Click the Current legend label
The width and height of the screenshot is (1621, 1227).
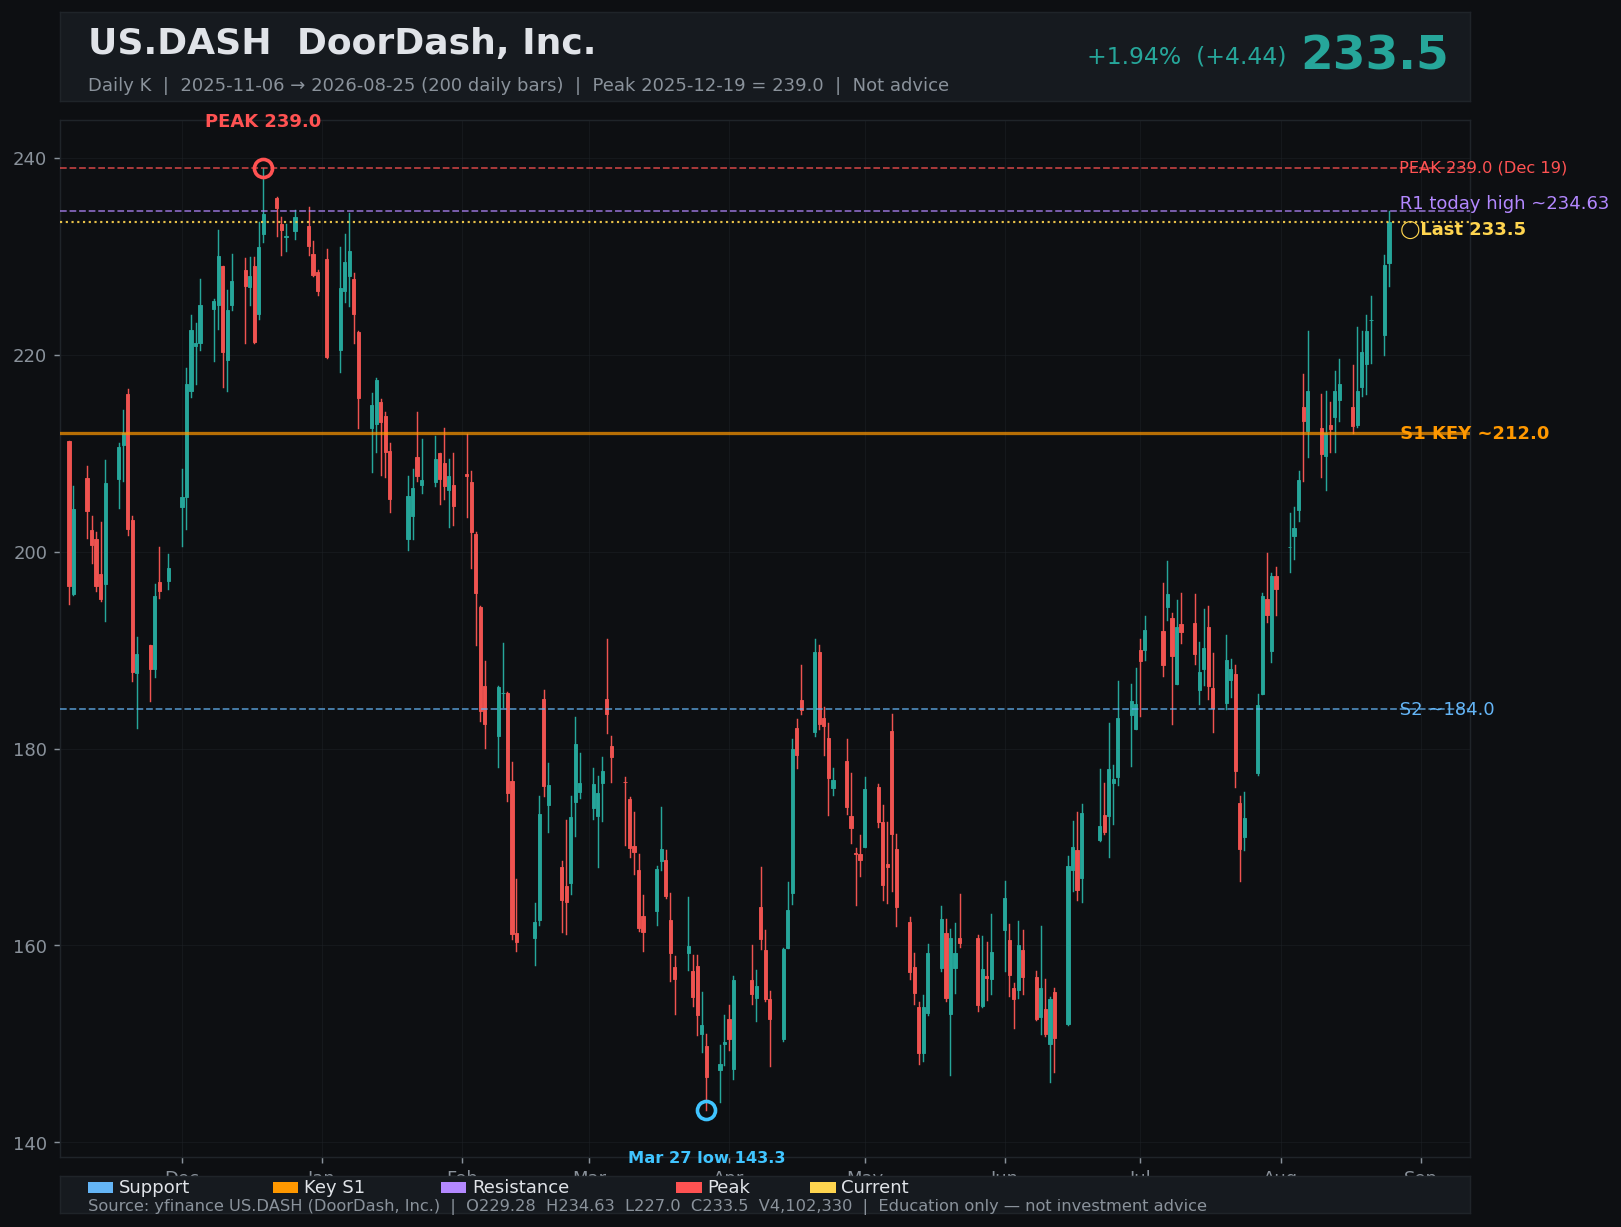875,1187
